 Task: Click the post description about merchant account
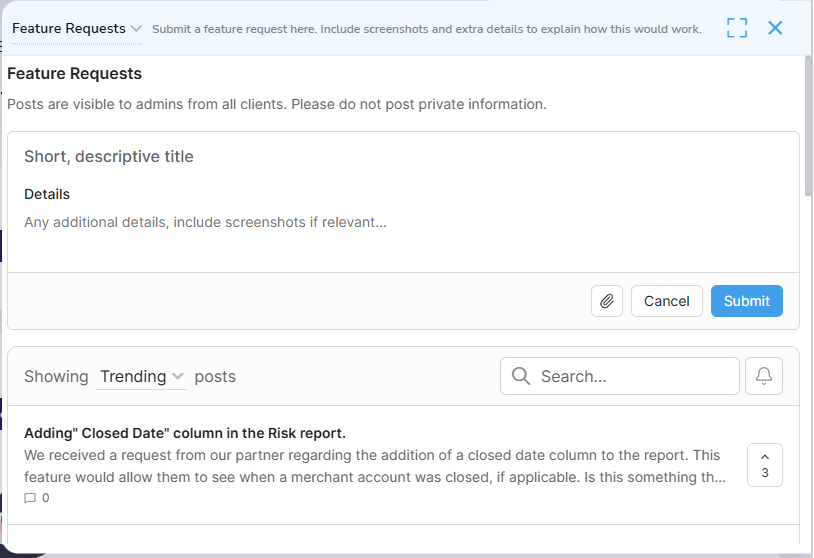tap(374, 466)
